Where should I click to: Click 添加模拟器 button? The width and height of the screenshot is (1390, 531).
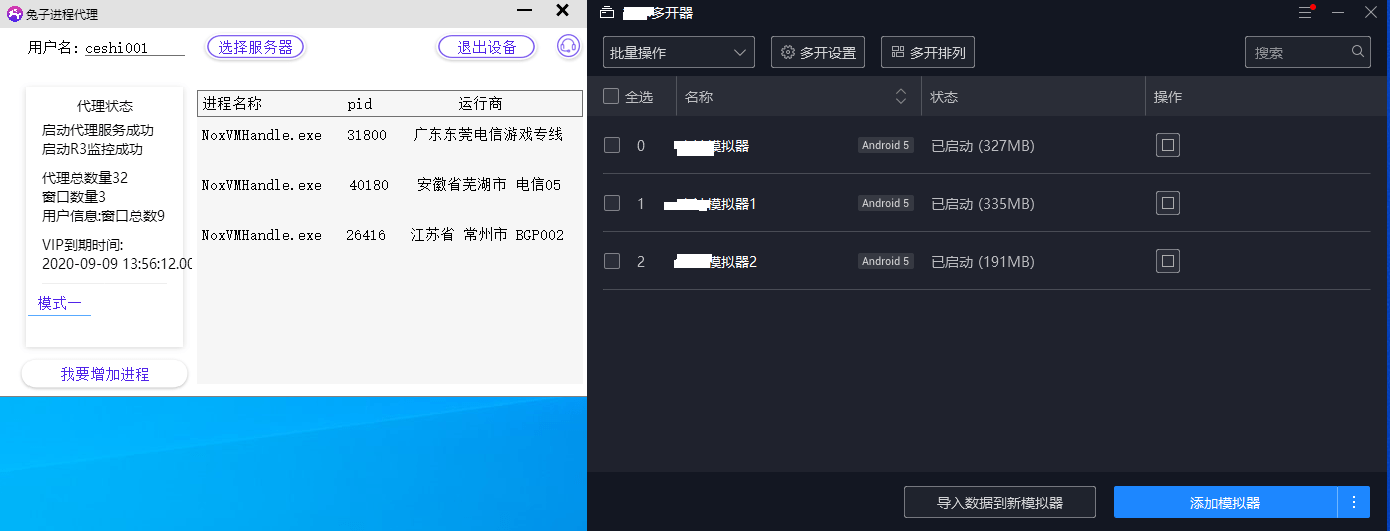click(x=1225, y=502)
